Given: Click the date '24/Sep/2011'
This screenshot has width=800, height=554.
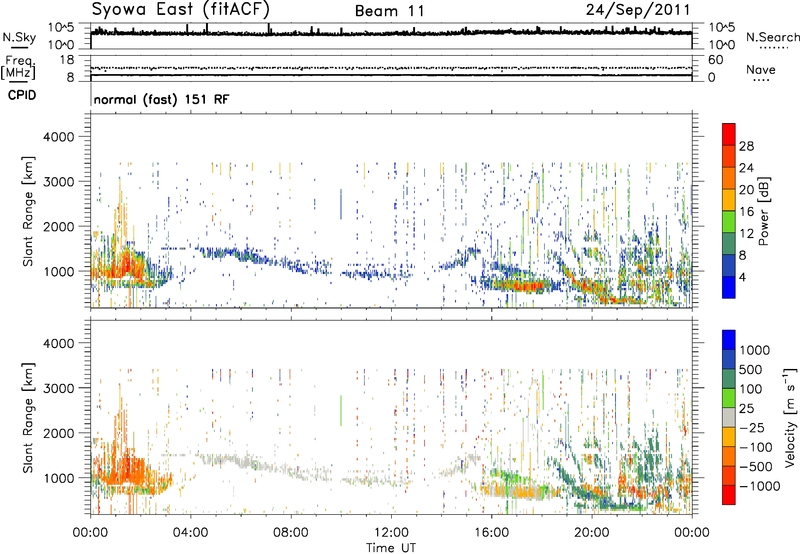Looking at the screenshot, I should [x=638, y=9].
